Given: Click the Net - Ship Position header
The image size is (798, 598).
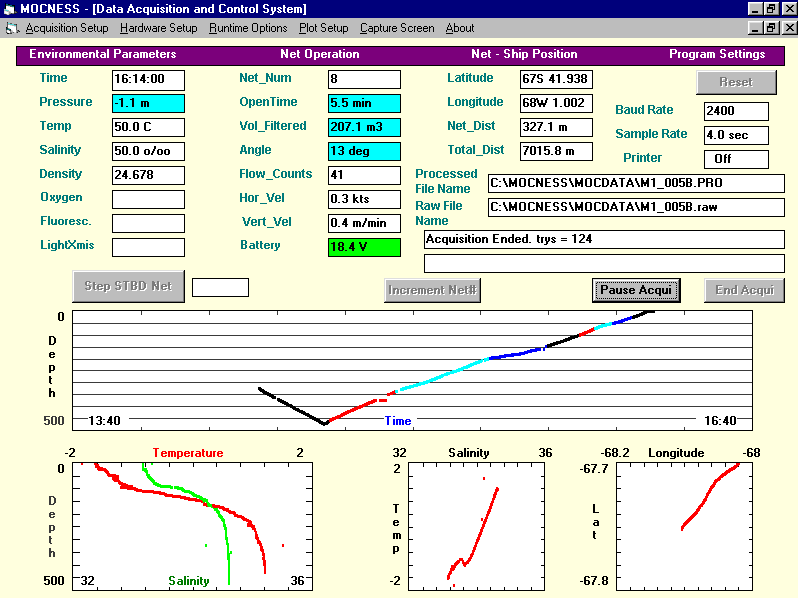Looking at the screenshot, I should 524,54.
